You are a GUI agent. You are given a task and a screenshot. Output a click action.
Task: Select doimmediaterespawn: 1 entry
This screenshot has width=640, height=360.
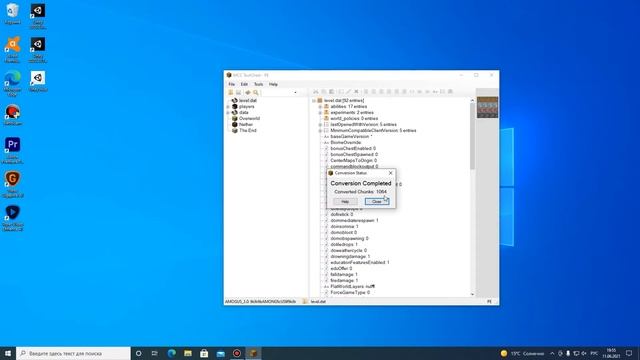(354, 220)
